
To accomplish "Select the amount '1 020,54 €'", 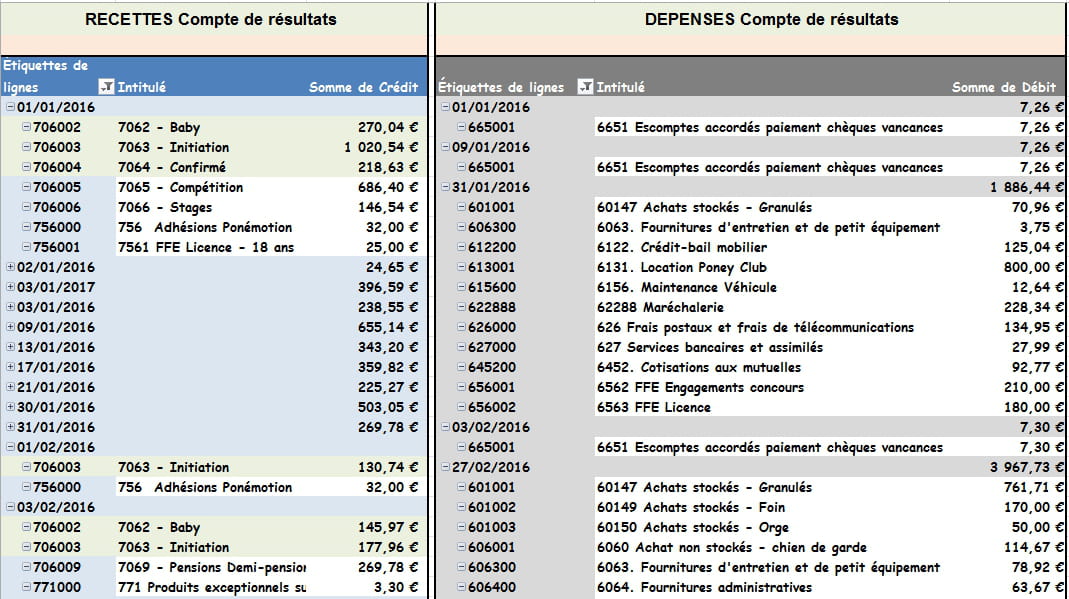I will [x=380, y=147].
